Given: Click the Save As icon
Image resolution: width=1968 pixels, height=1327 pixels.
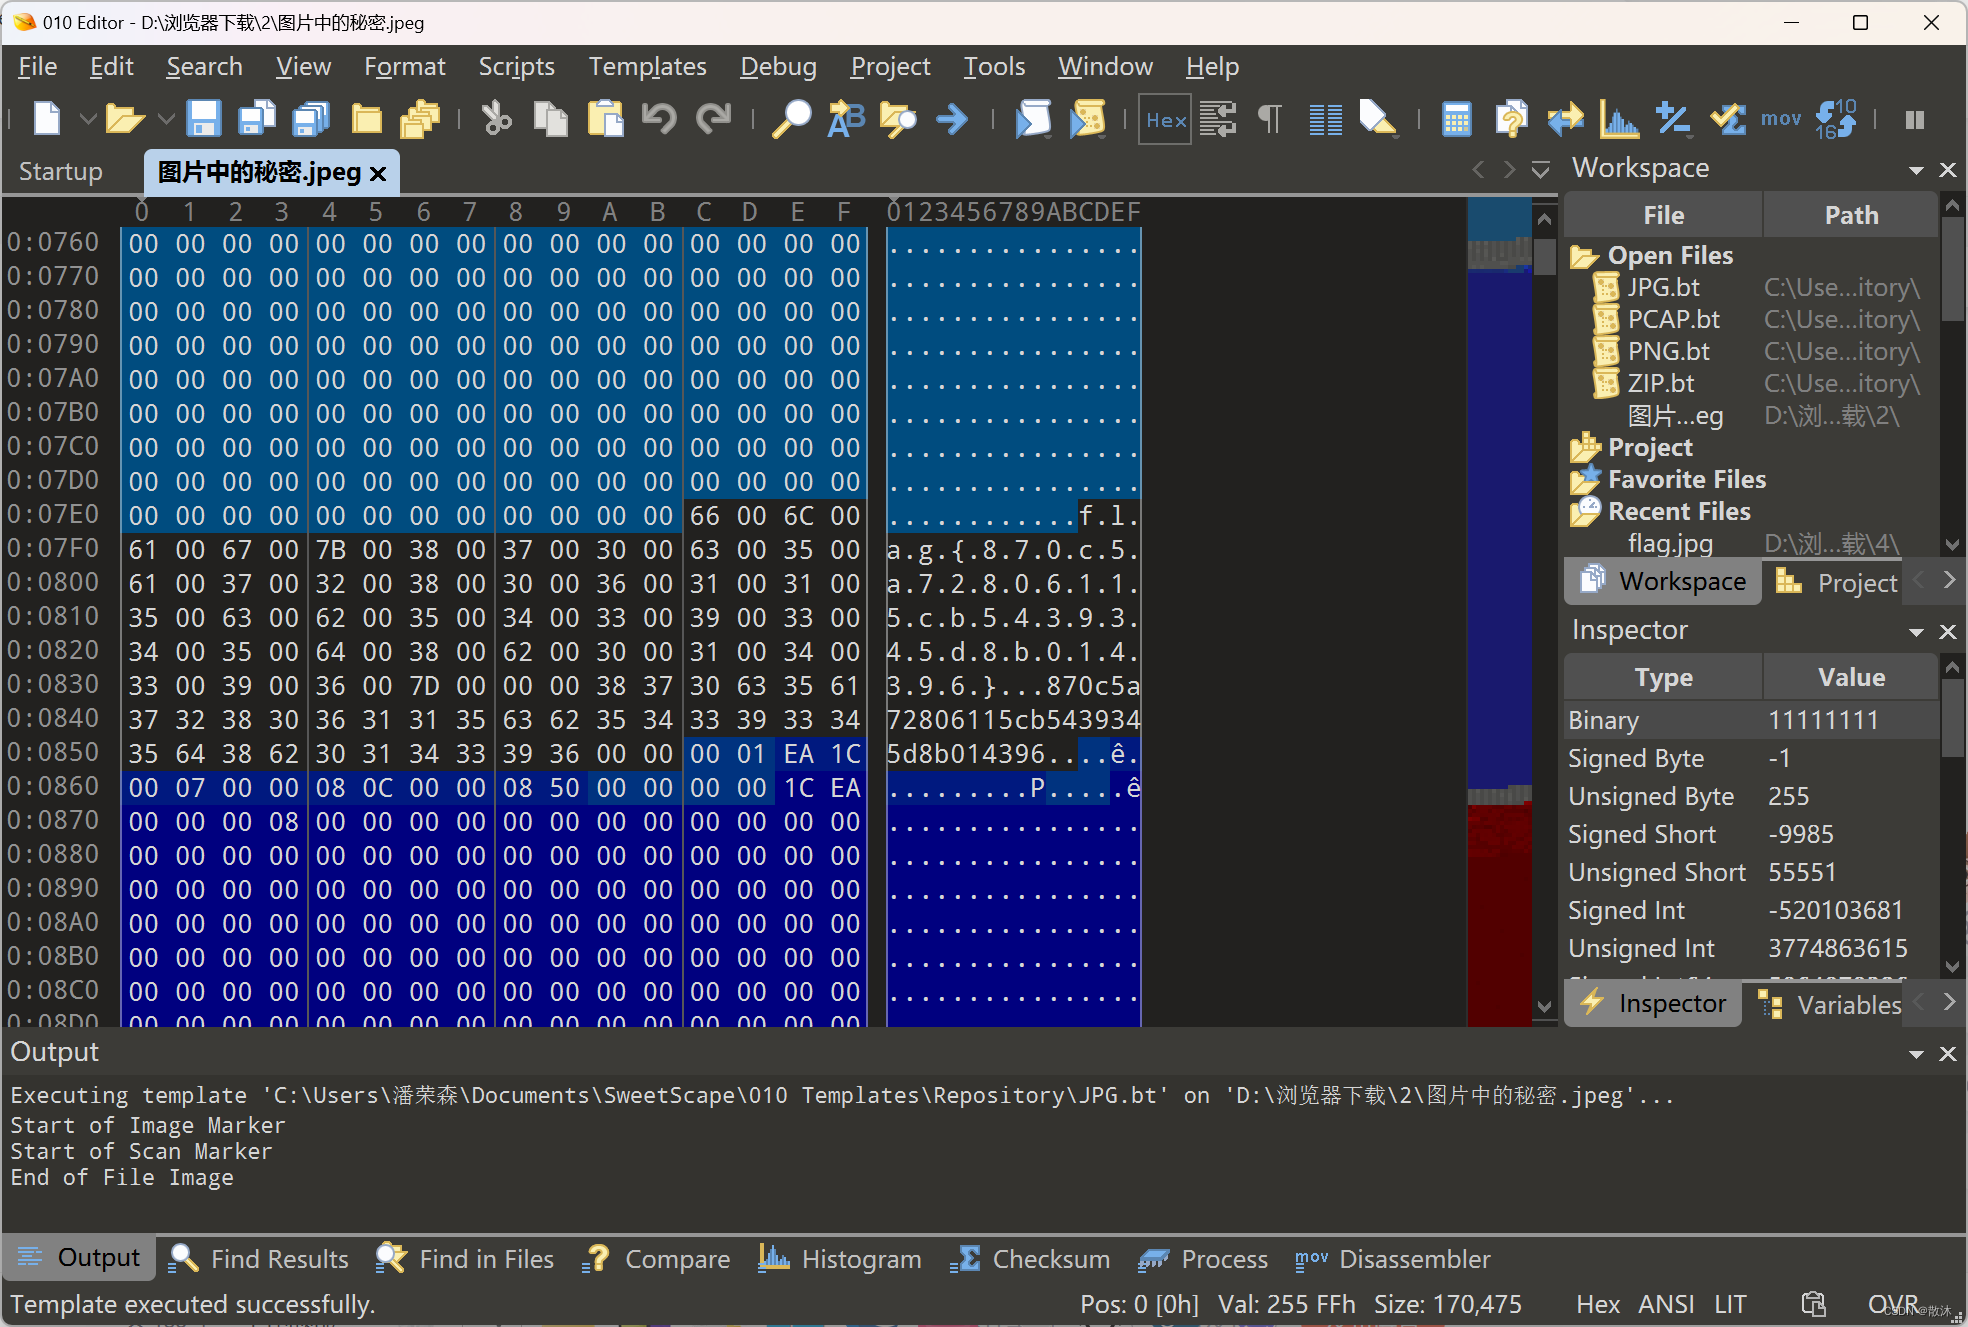Looking at the screenshot, I should pos(257,119).
